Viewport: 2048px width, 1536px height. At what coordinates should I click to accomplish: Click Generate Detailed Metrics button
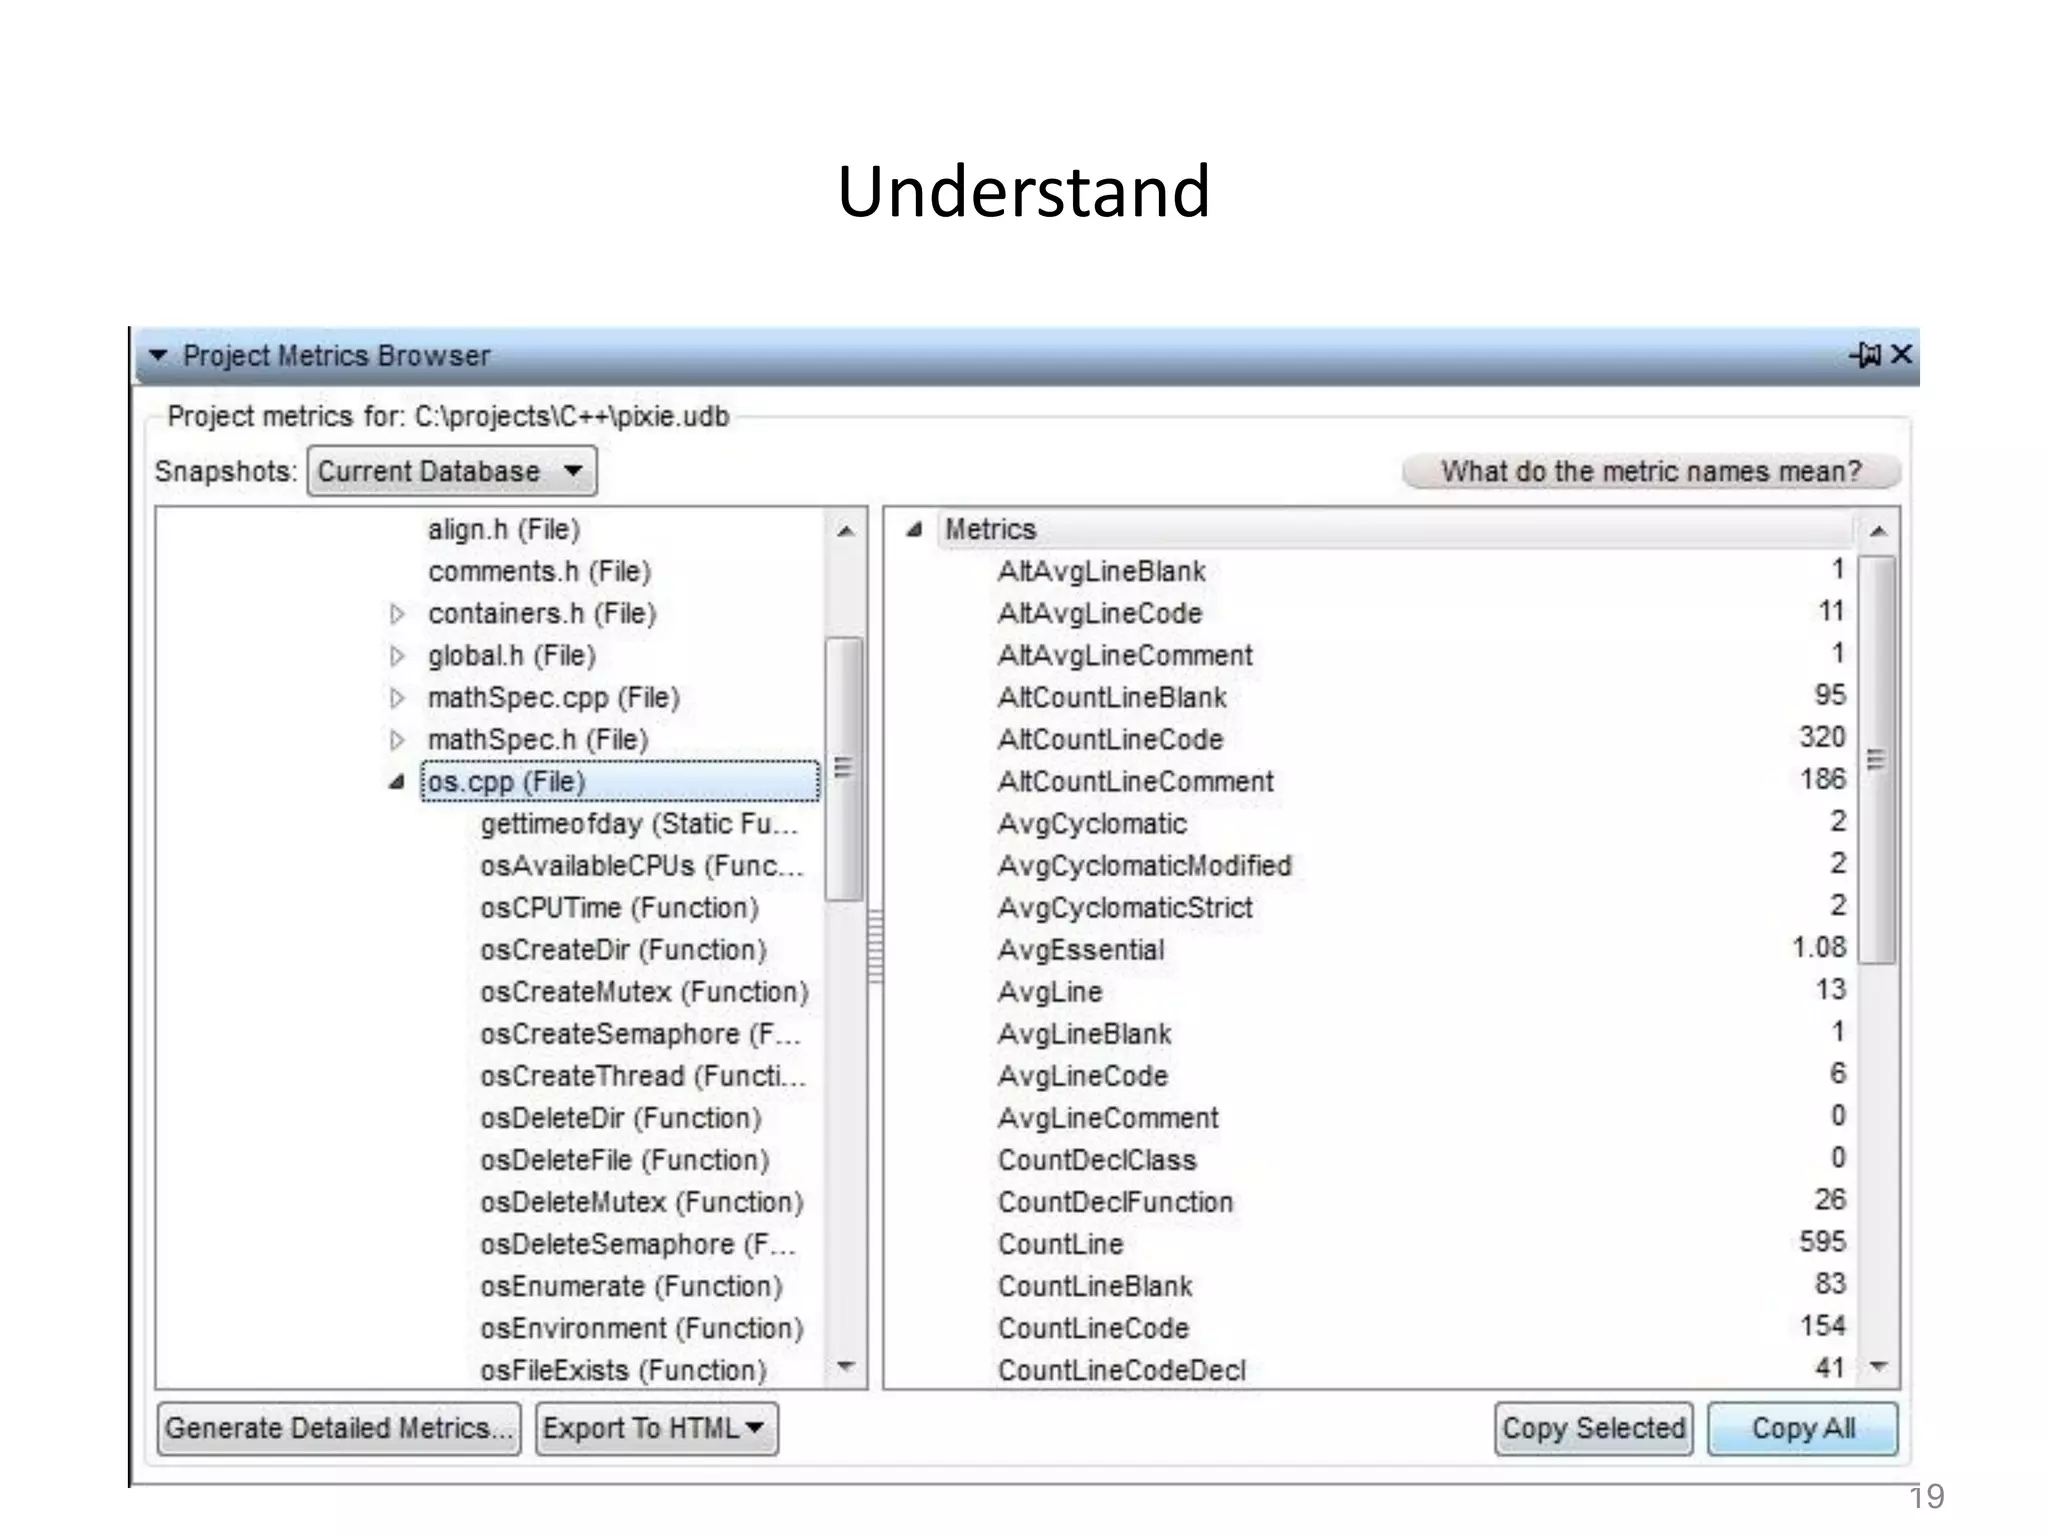pos(339,1428)
